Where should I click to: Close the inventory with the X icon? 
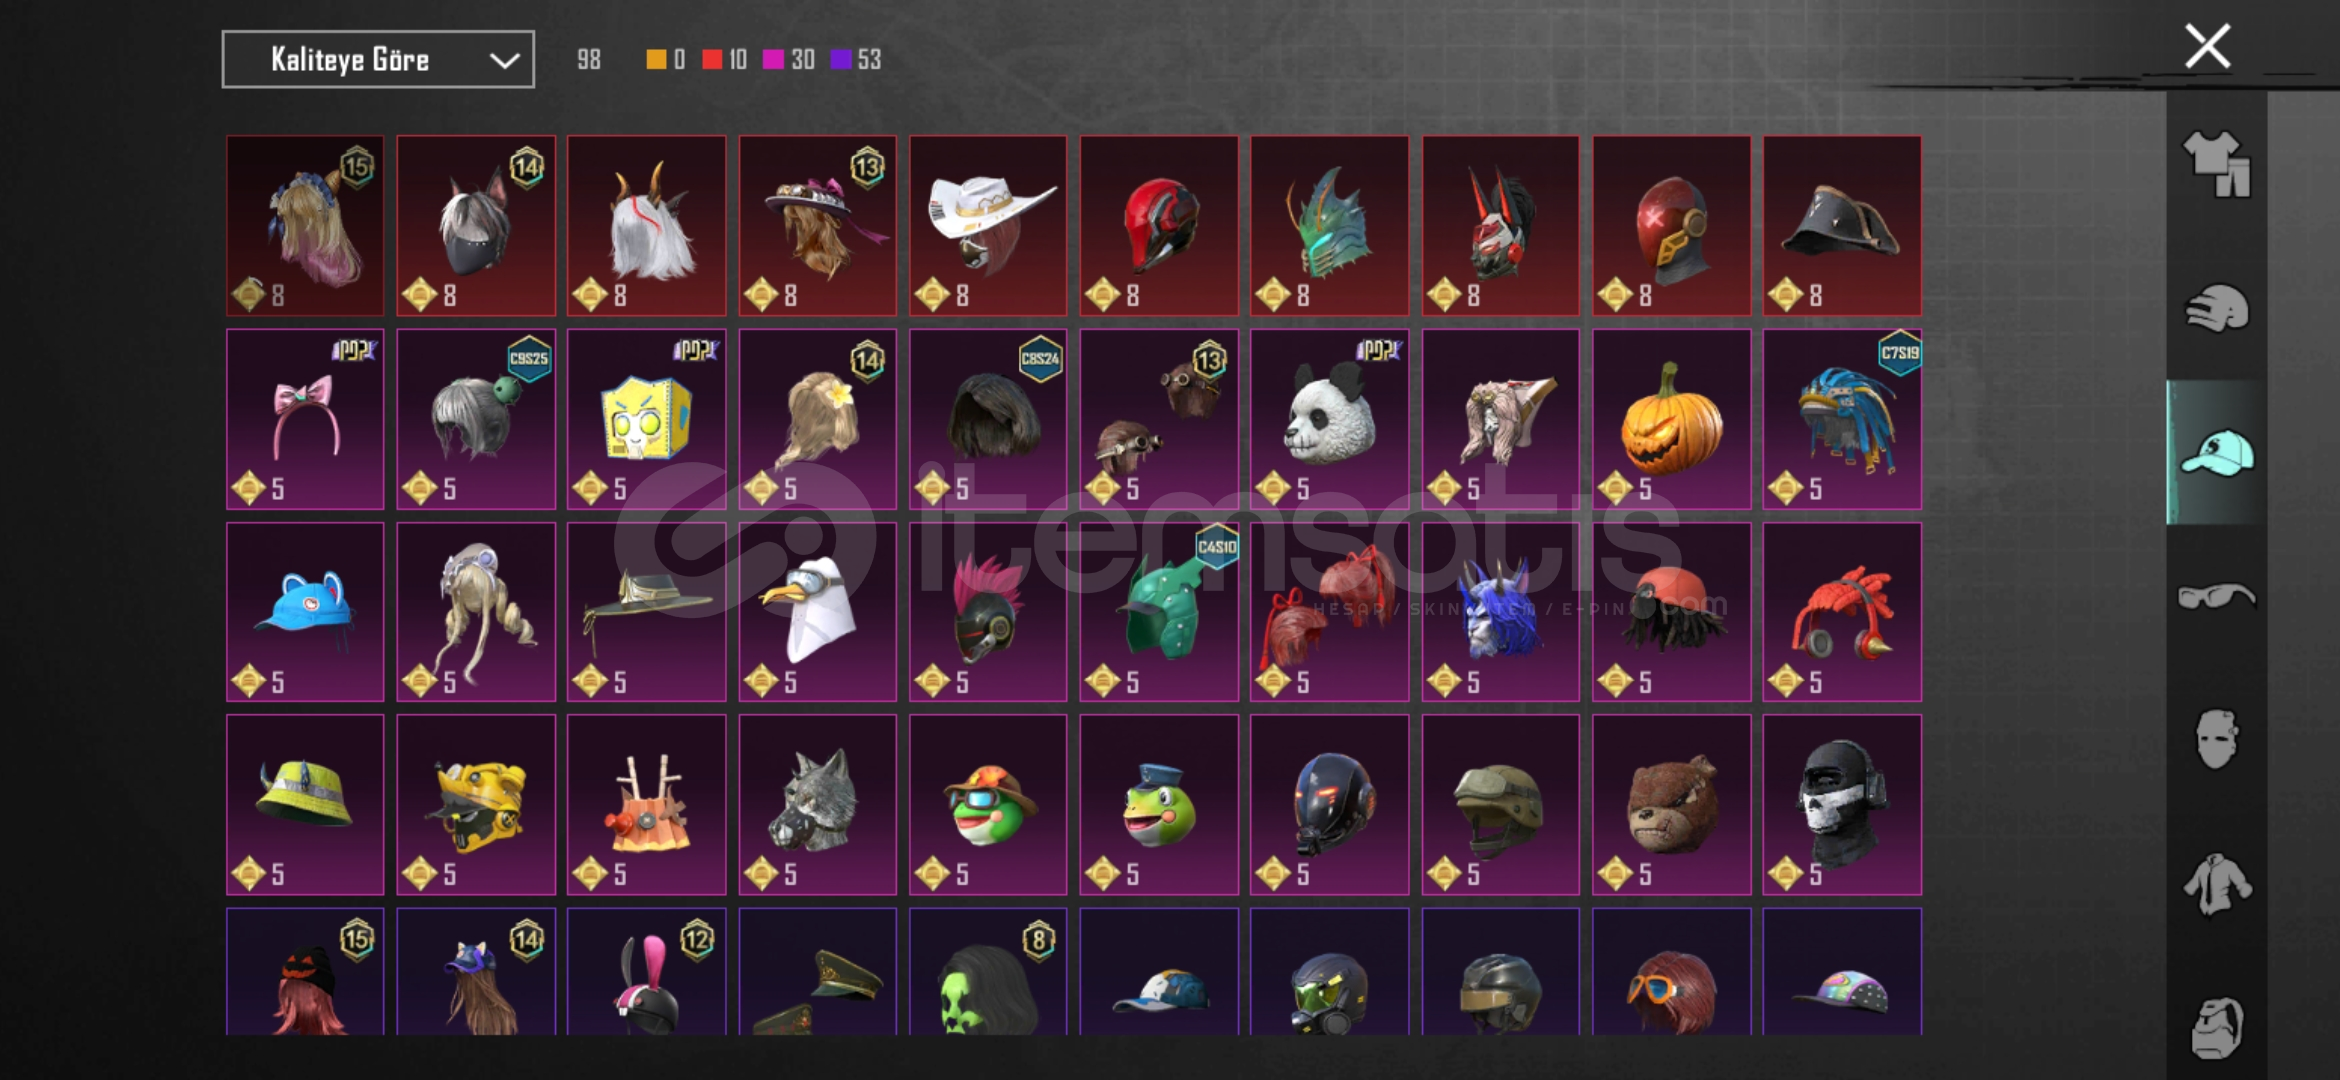(2207, 46)
